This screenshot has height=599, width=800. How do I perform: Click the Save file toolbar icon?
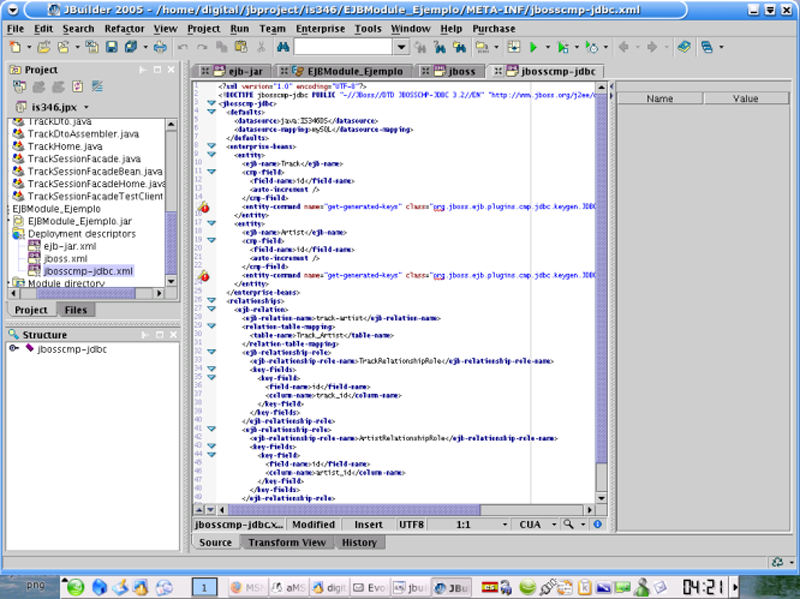(110, 47)
